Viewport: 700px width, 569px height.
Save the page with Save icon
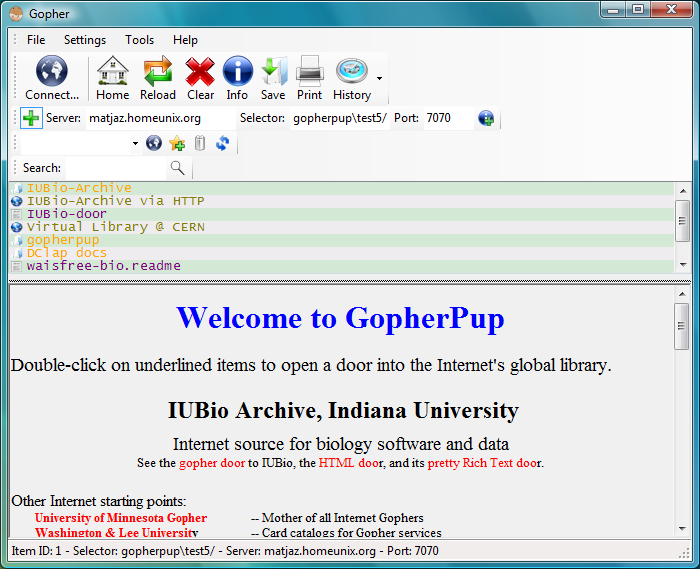[273, 72]
